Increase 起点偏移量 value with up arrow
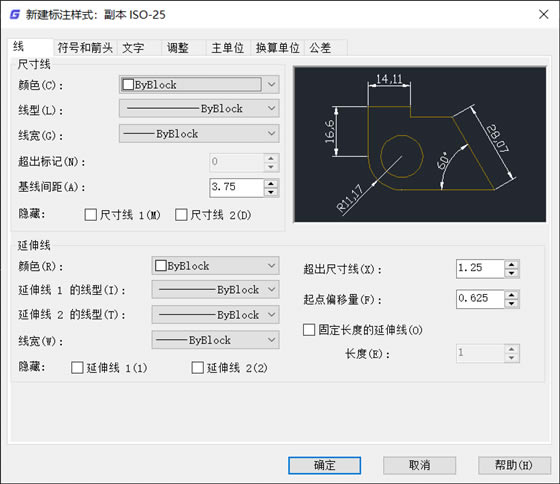The image size is (560, 484). click(x=511, y=295)
